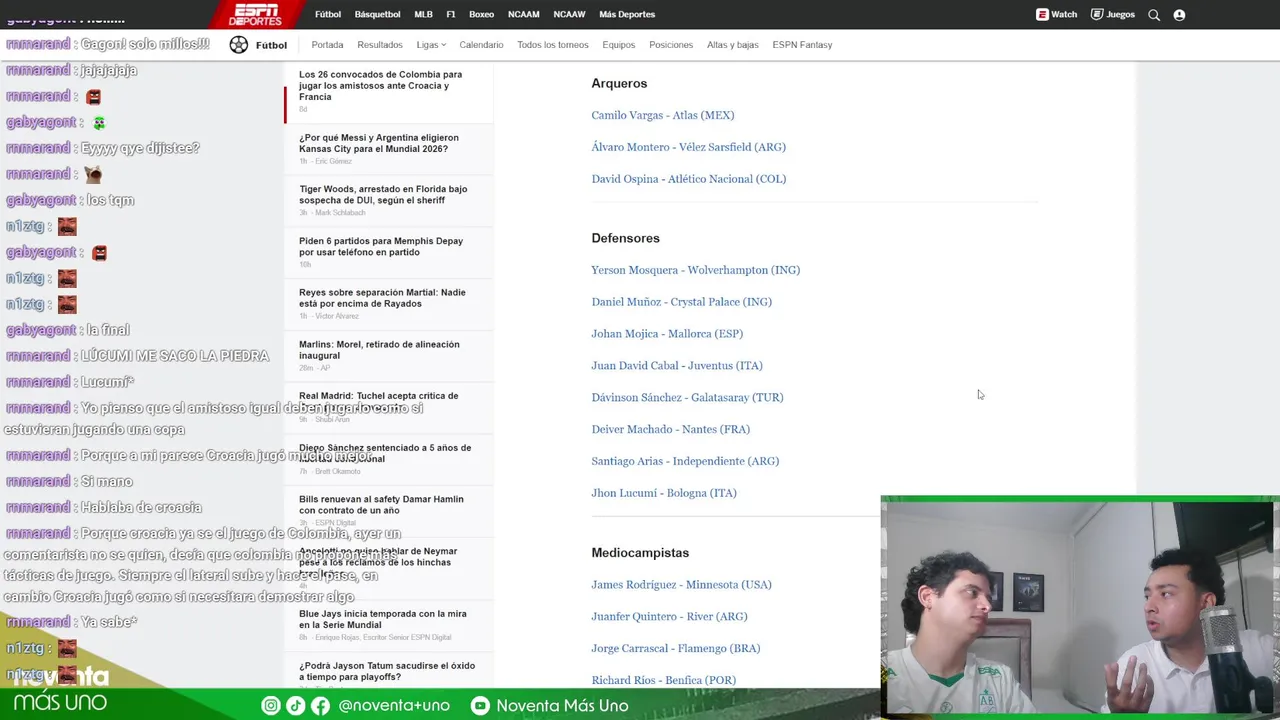Open ESPN Fantasy link

(x=802, y=45)
